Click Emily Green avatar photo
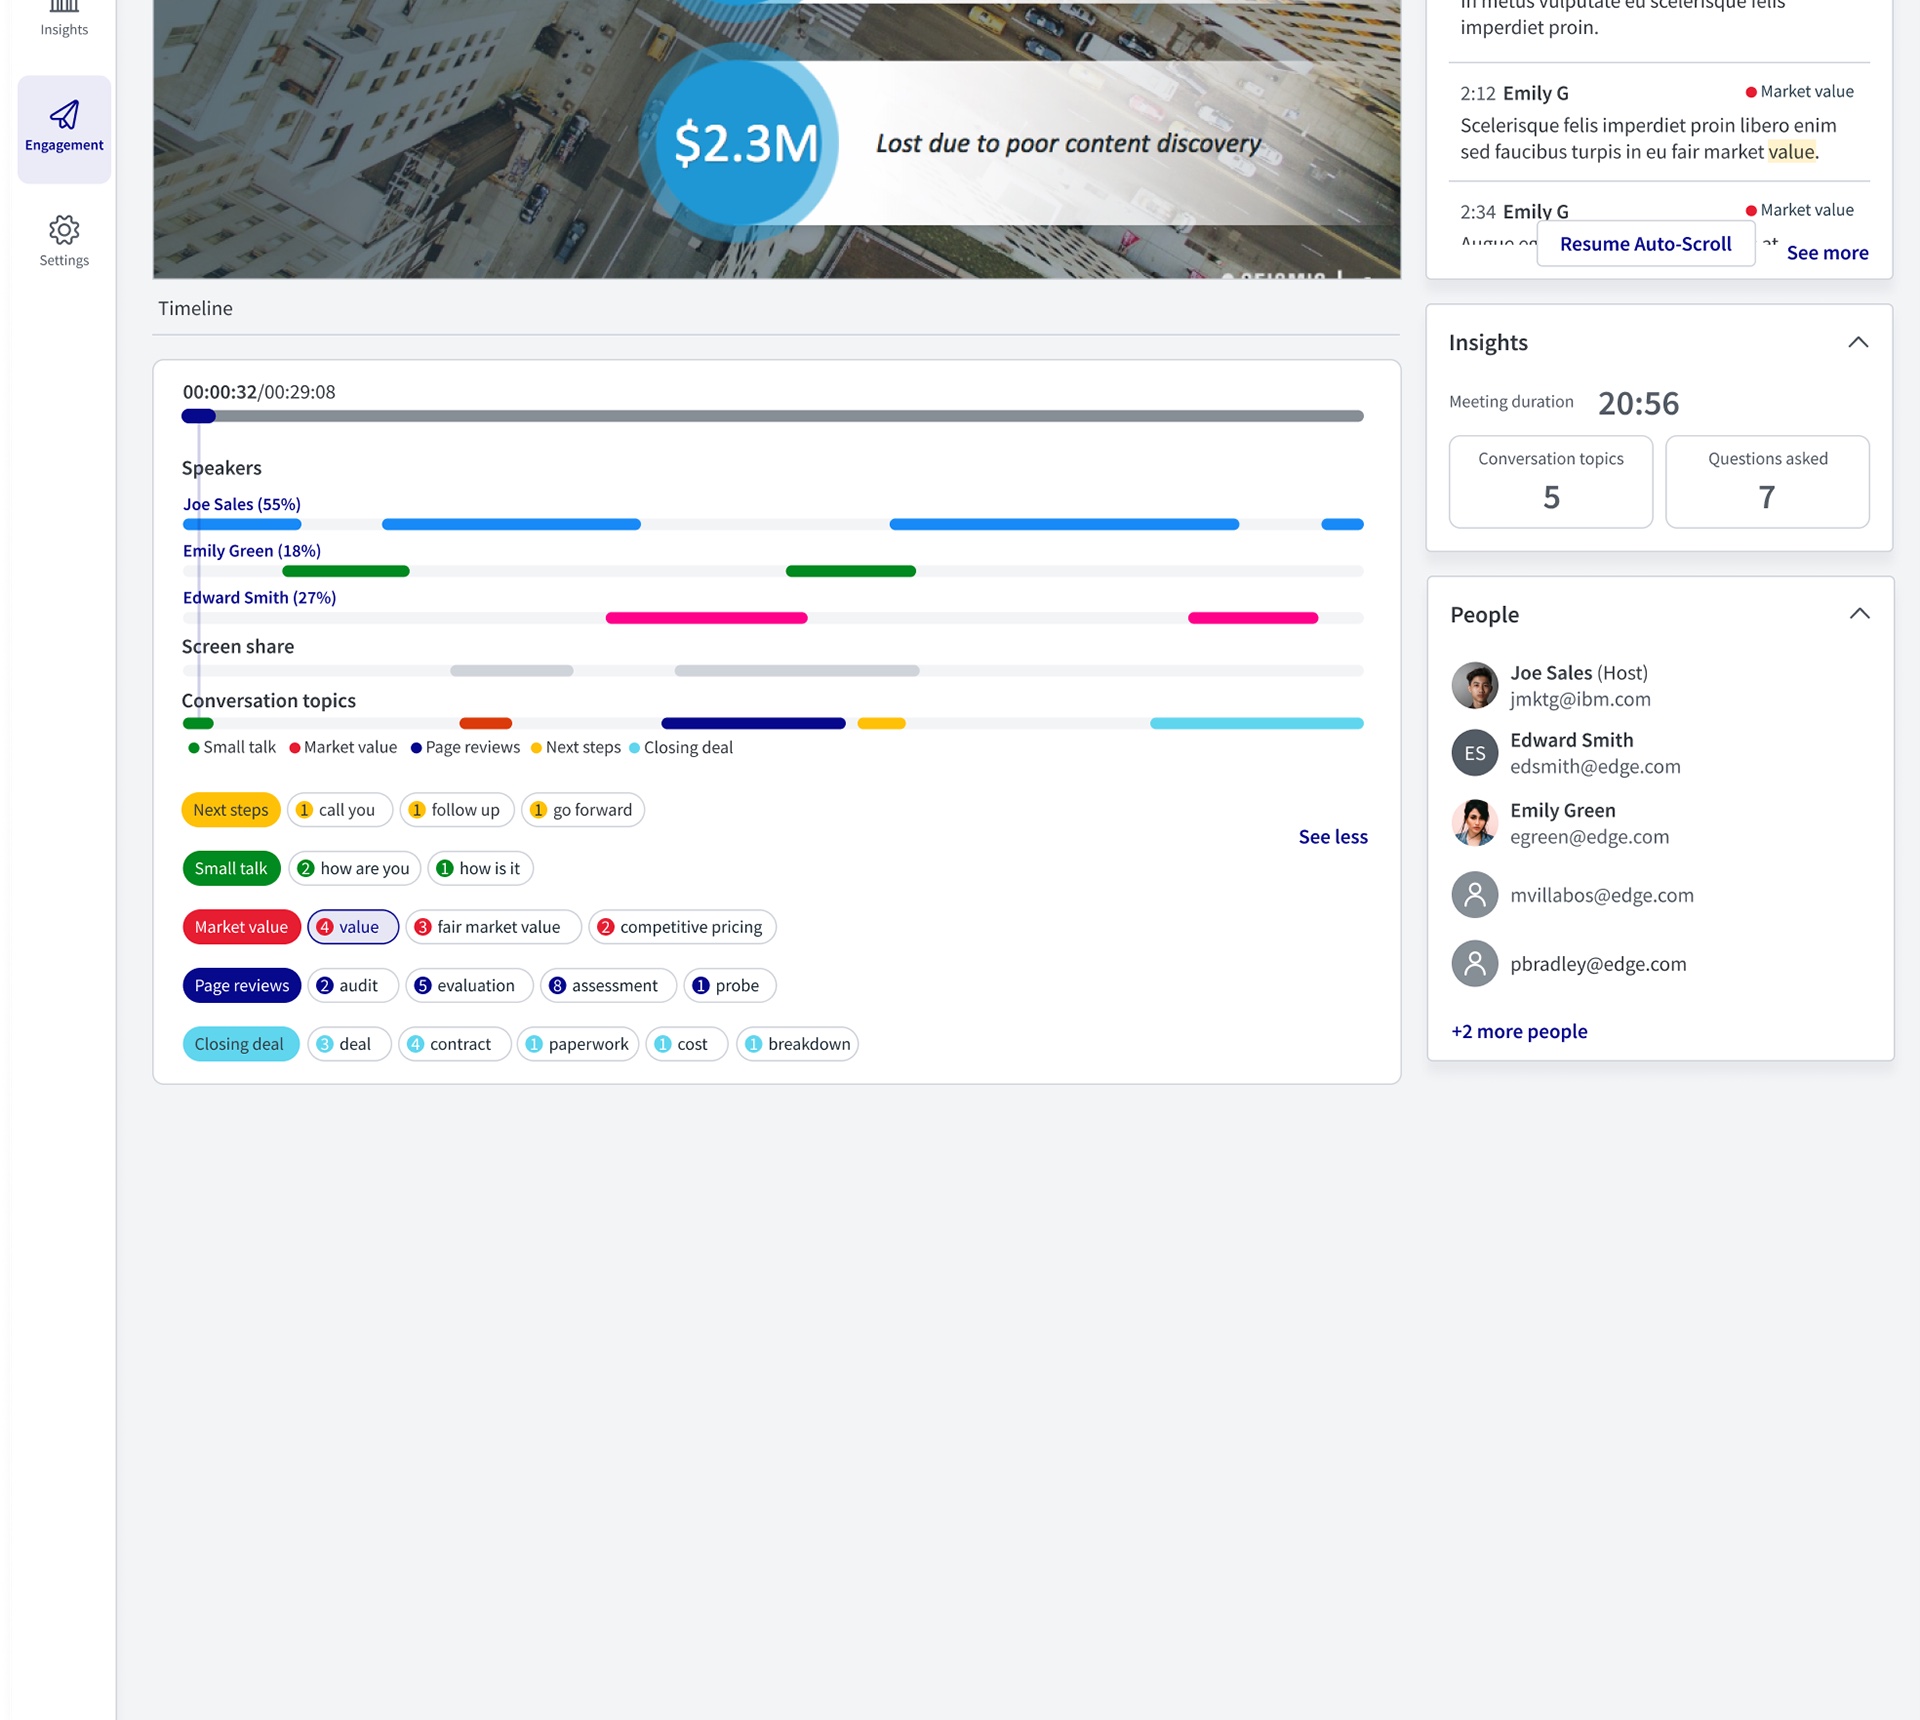 (1474, 822)
